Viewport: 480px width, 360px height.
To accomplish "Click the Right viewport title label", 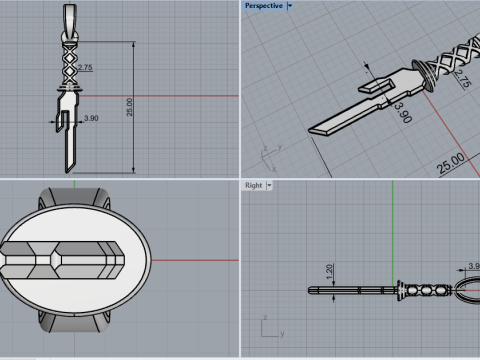I will (253, 185).
